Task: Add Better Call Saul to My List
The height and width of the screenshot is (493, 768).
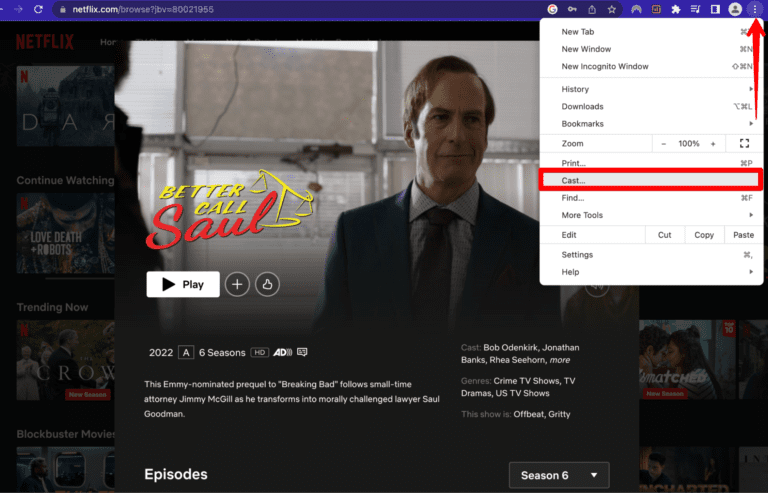Action: coord(237,284)
